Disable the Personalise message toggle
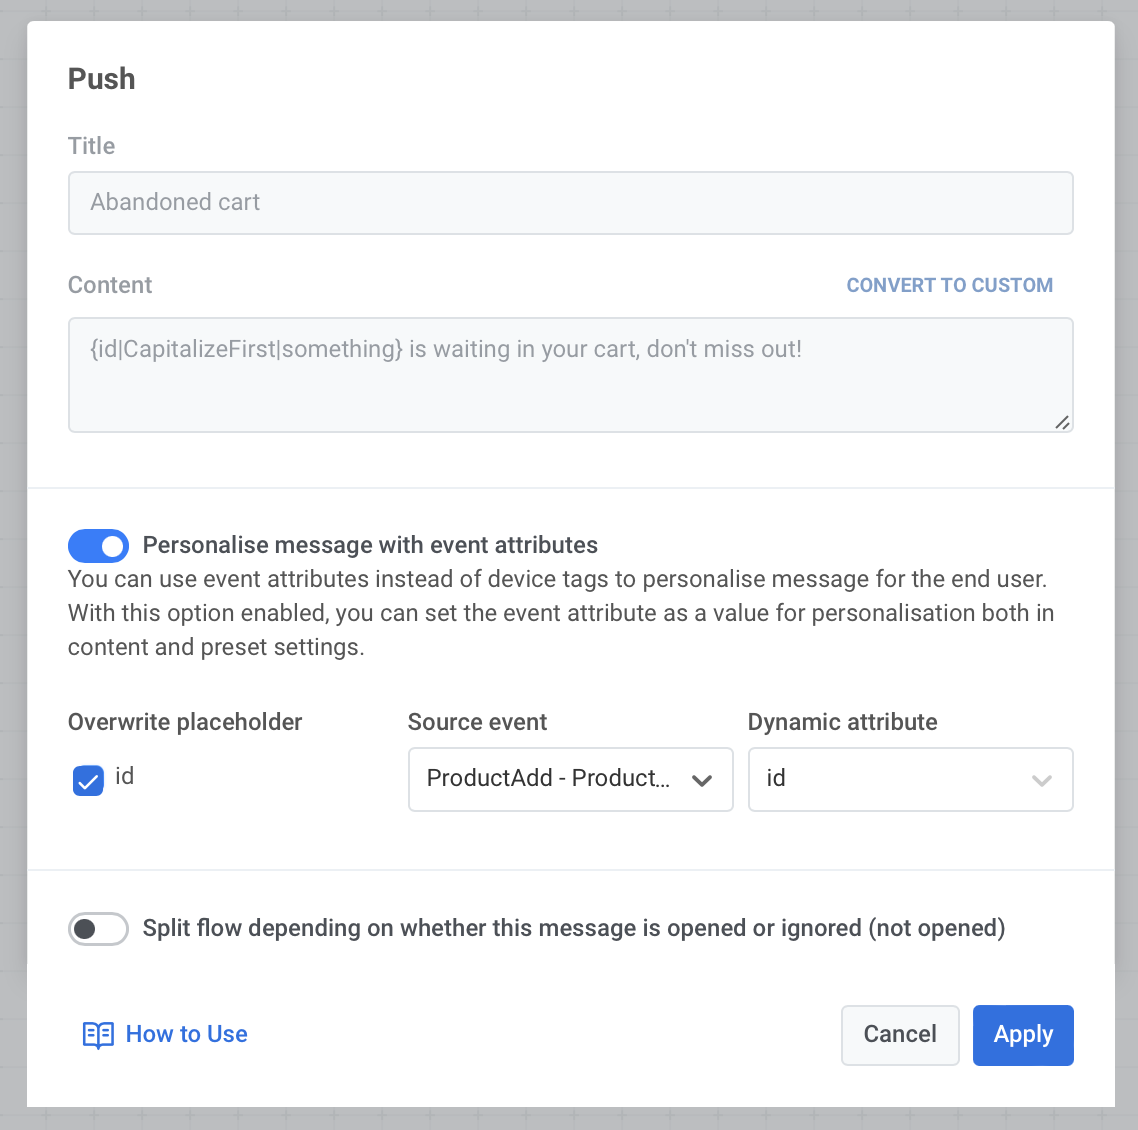 (98, 546)
